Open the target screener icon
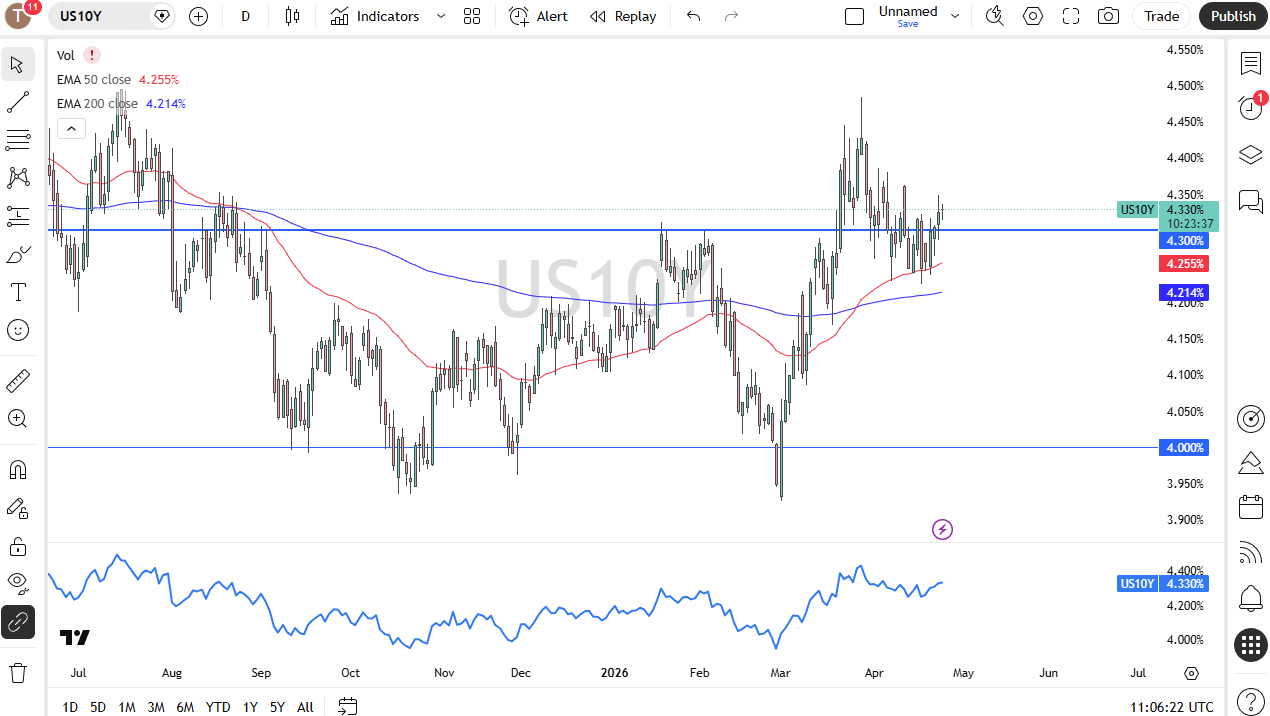The height and width of the screenshot is (716, 1270). tap(1250, 418)
